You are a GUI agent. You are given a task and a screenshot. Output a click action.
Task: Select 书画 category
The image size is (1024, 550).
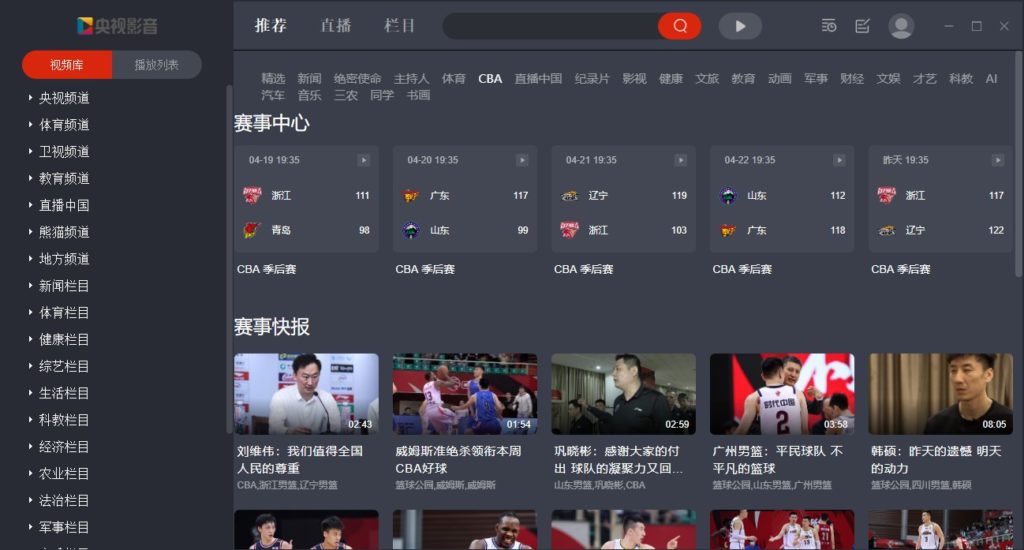pos(418,95)
